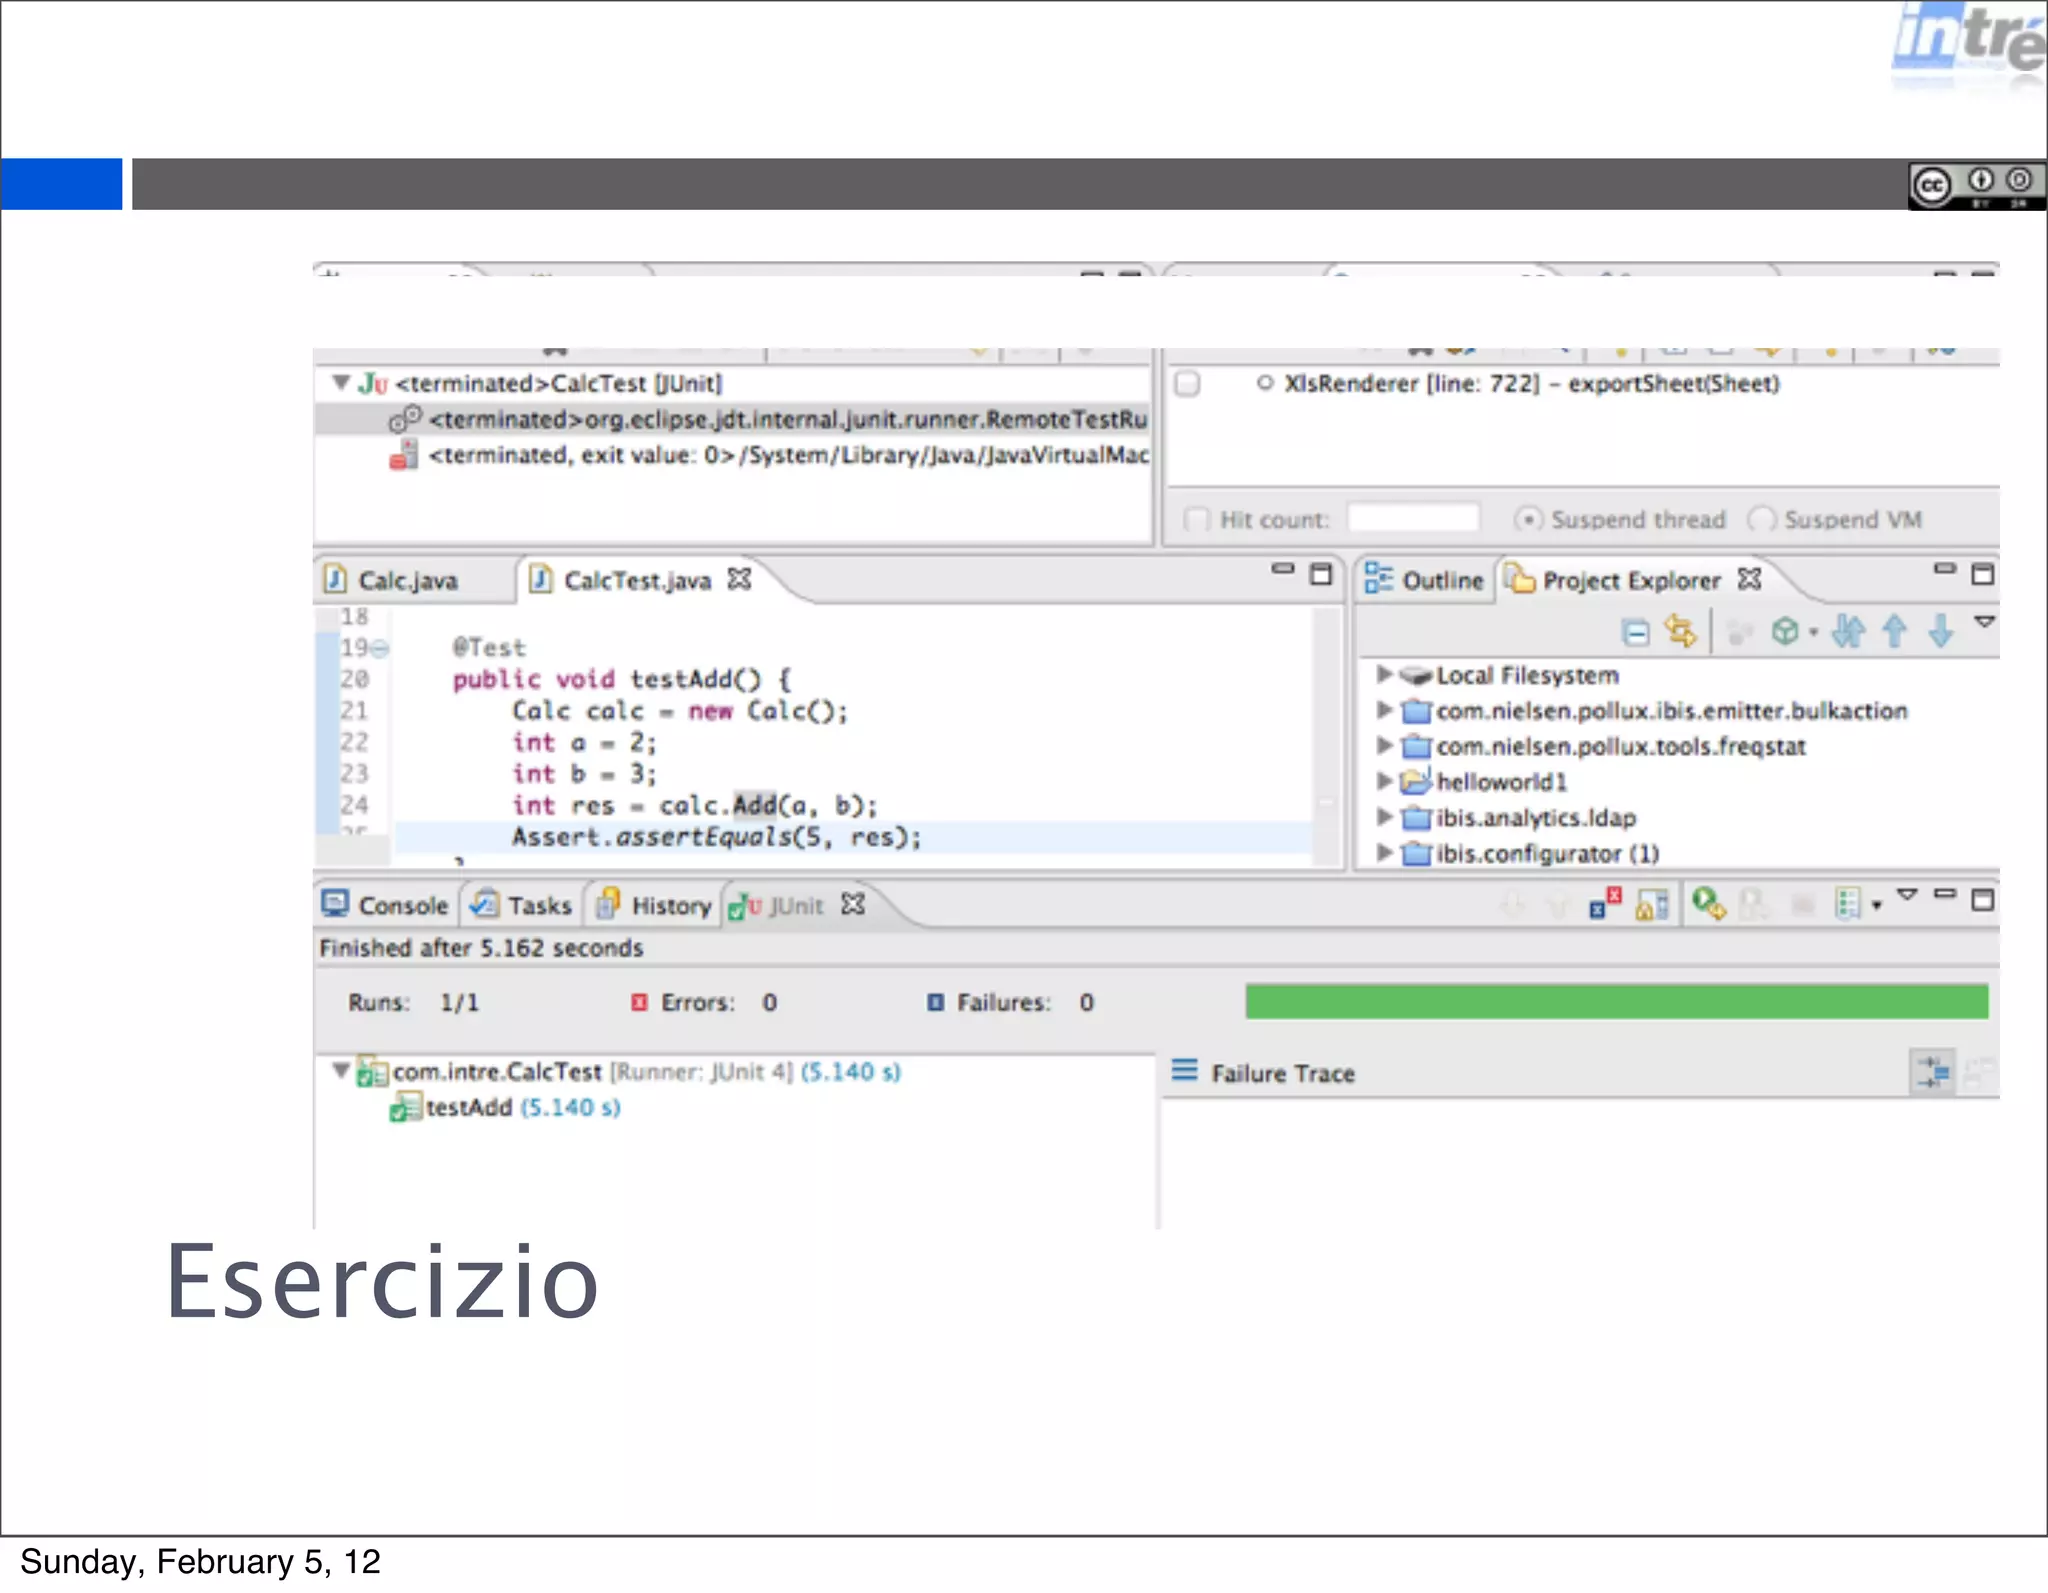Switch to Console tab
The height and width of the screenshot is (1593, 2048).
point(385,905)
